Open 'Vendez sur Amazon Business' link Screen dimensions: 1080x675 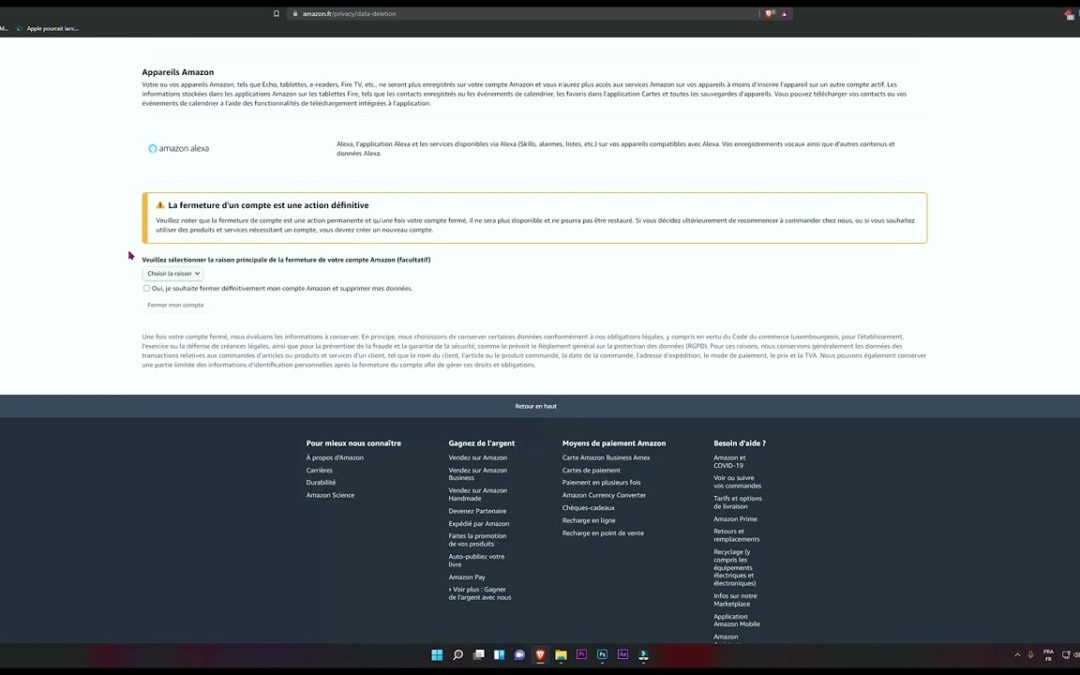477,474
